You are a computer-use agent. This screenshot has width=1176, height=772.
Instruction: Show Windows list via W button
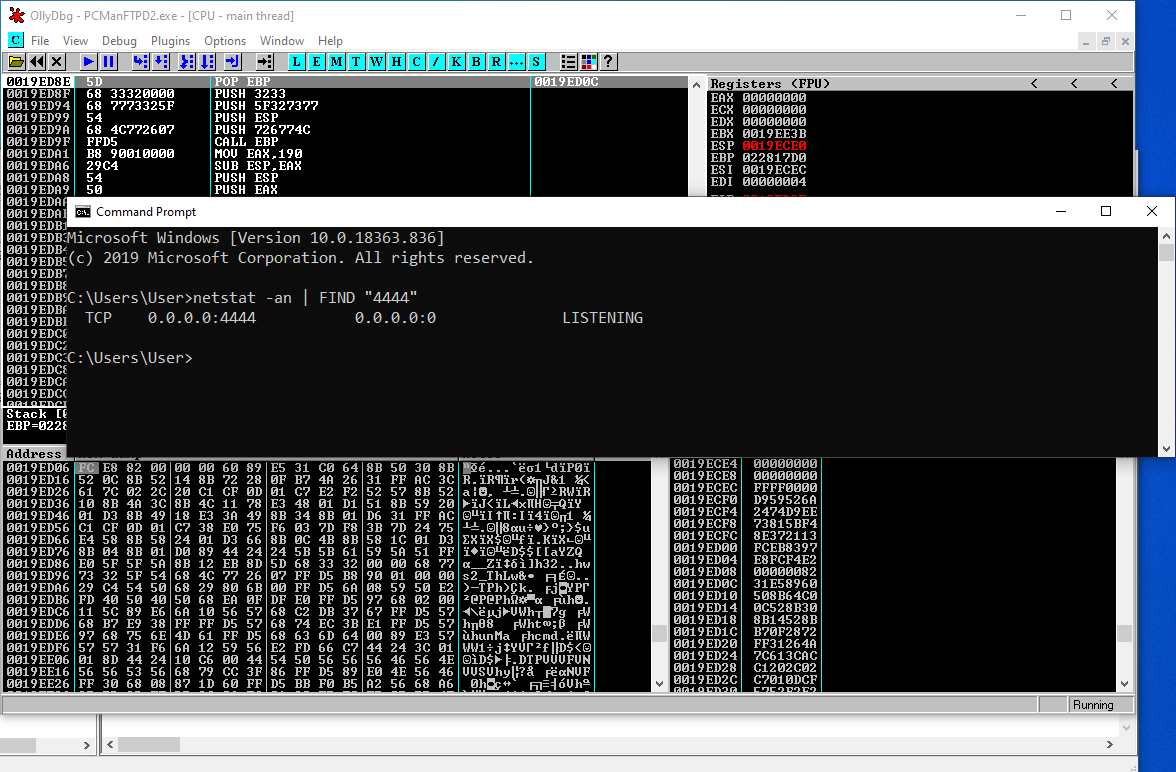(376, 62)
